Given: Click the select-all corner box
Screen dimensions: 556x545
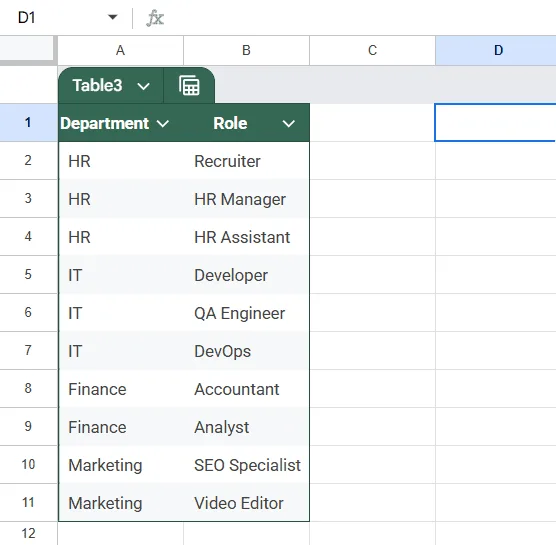Looking at the screenshot, I should click(28, 49).
